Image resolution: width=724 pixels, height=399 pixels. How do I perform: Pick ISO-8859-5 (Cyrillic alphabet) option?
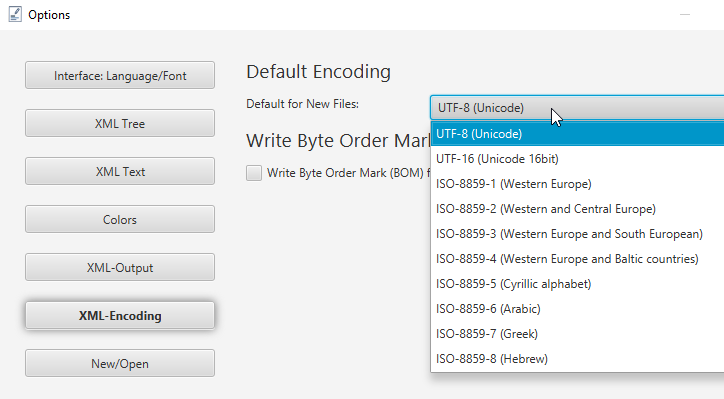click(577, 284)
